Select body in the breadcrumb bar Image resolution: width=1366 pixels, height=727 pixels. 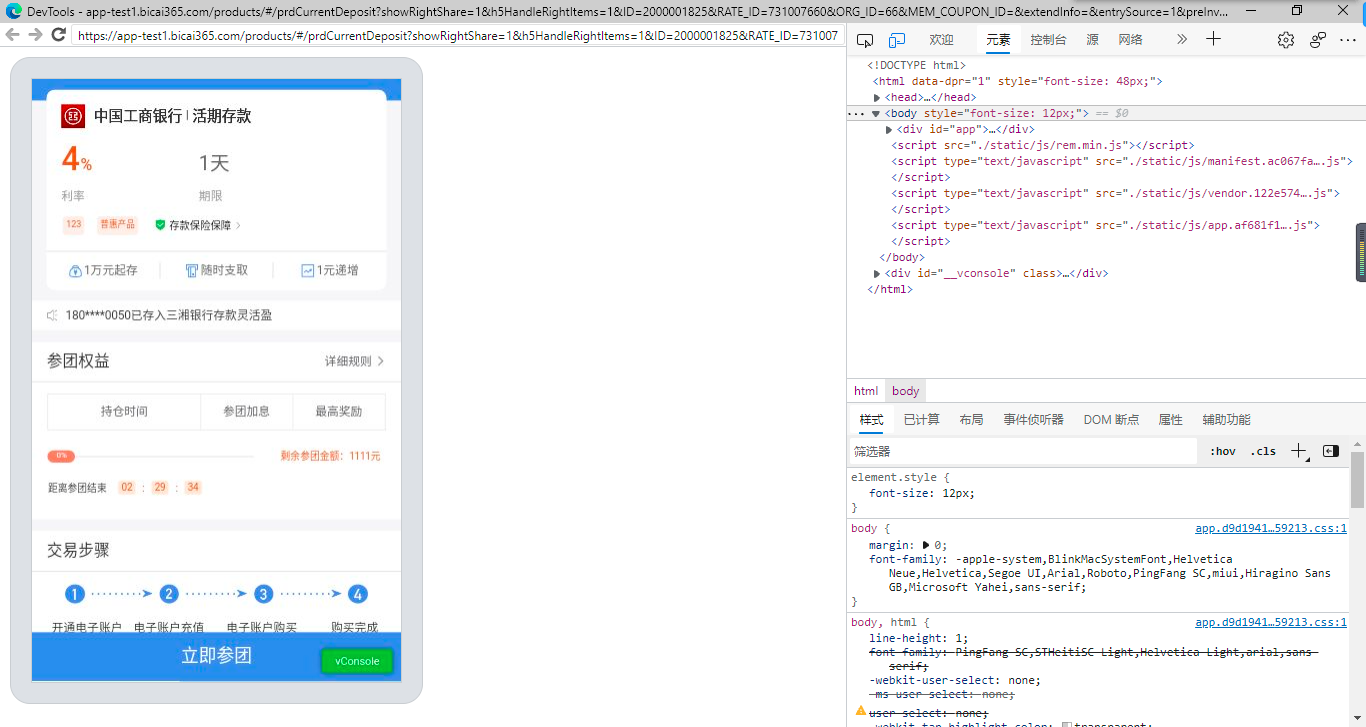click(x=906, y=391)
